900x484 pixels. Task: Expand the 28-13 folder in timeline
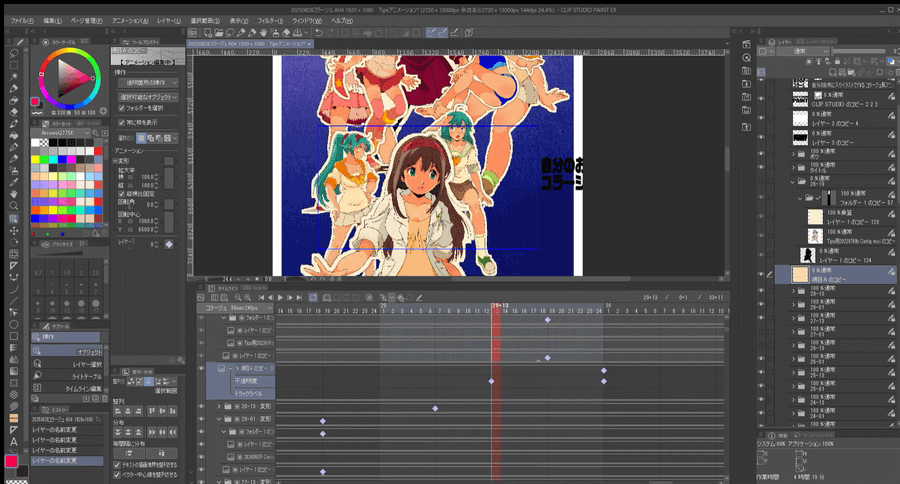click(x=218, y=407)
